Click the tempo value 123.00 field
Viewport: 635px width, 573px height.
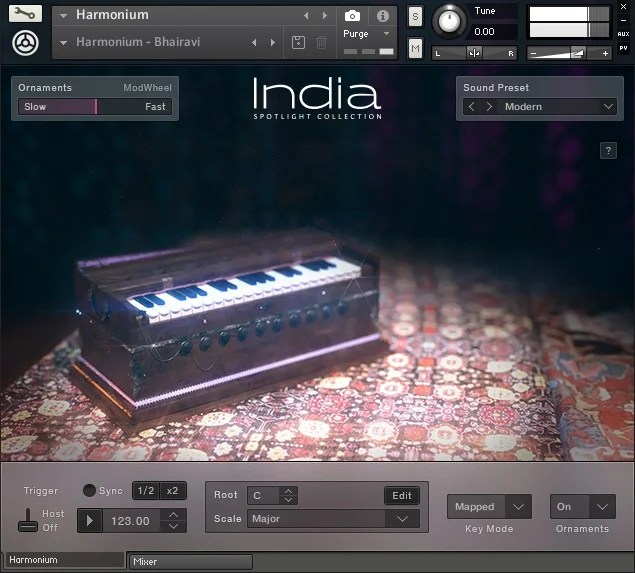tap(130, 521)
